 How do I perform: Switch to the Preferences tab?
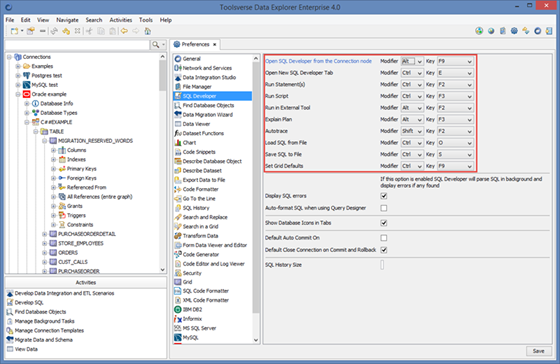pyautogui.click(x=195, y=44)
